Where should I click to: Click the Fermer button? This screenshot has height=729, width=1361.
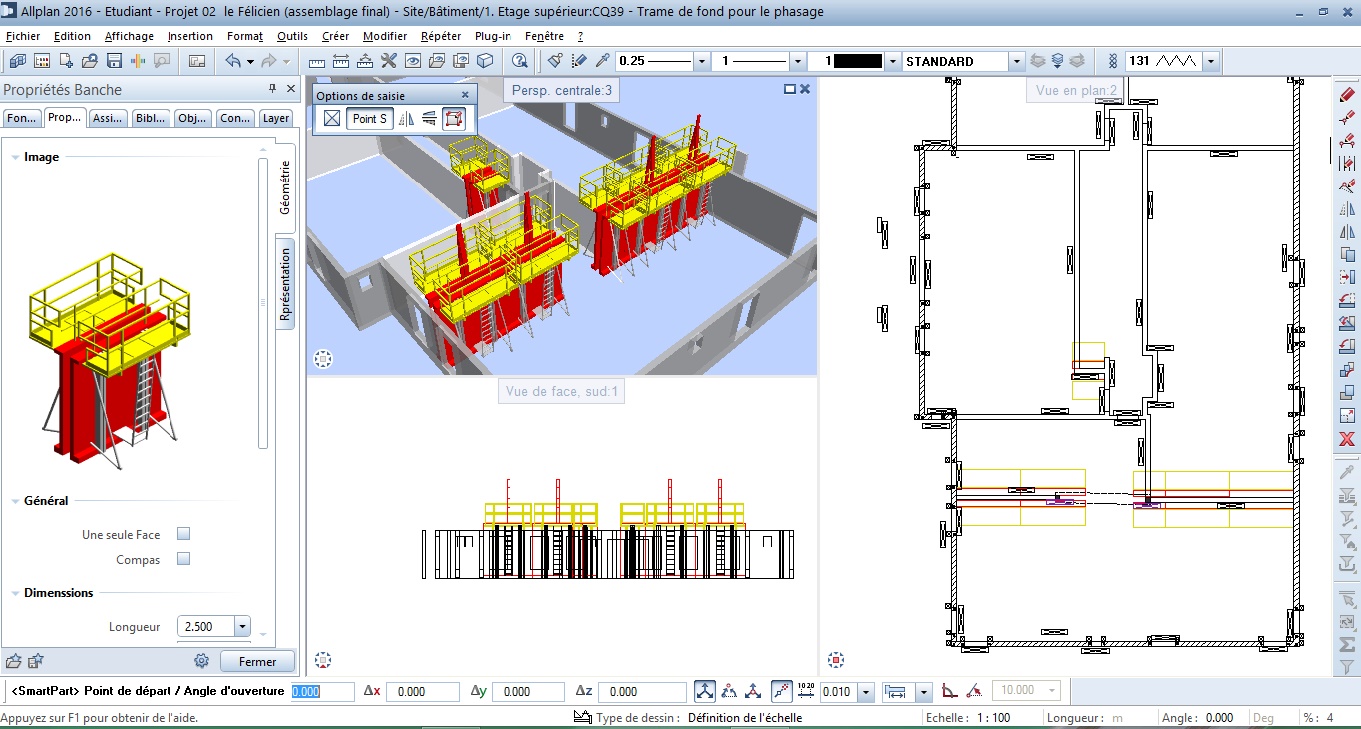pos(258,661)
